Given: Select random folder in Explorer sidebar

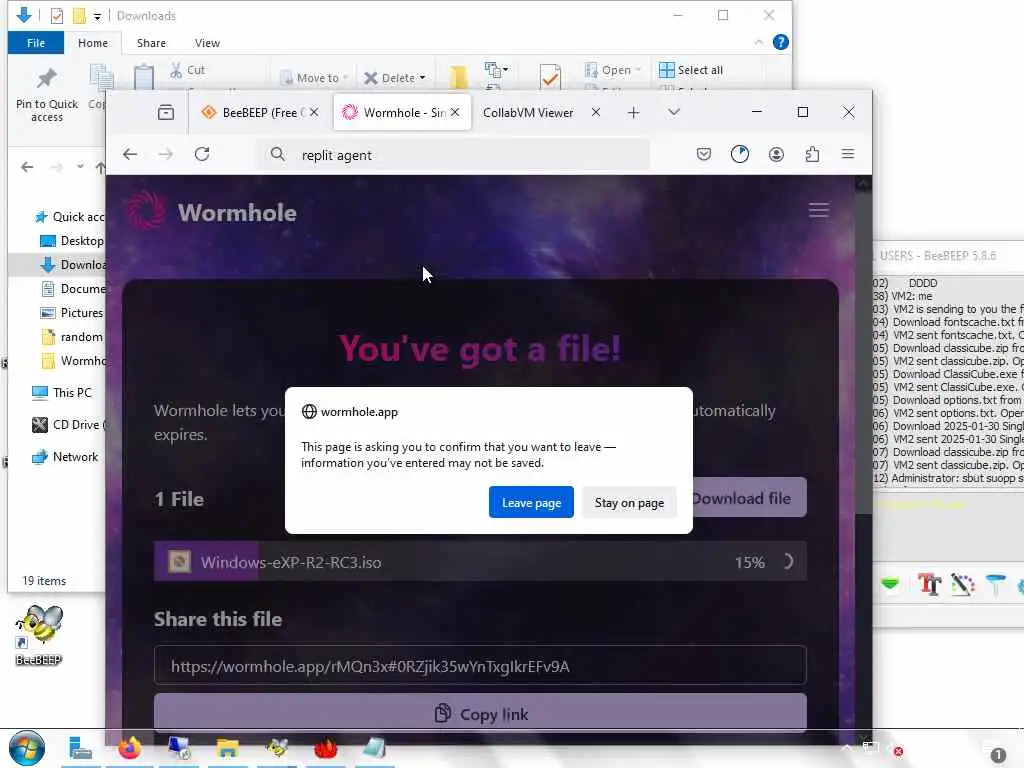Looking at the screenshot, I should (72, 337).
